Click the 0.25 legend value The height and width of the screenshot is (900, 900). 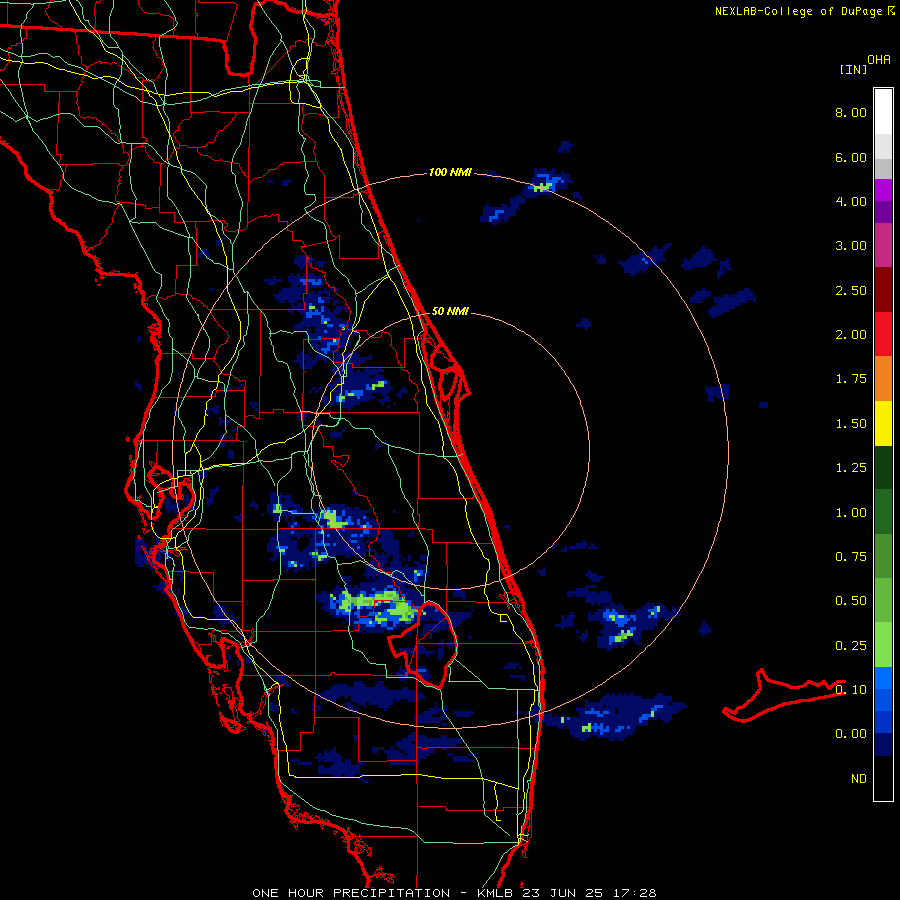coord(851,646)
